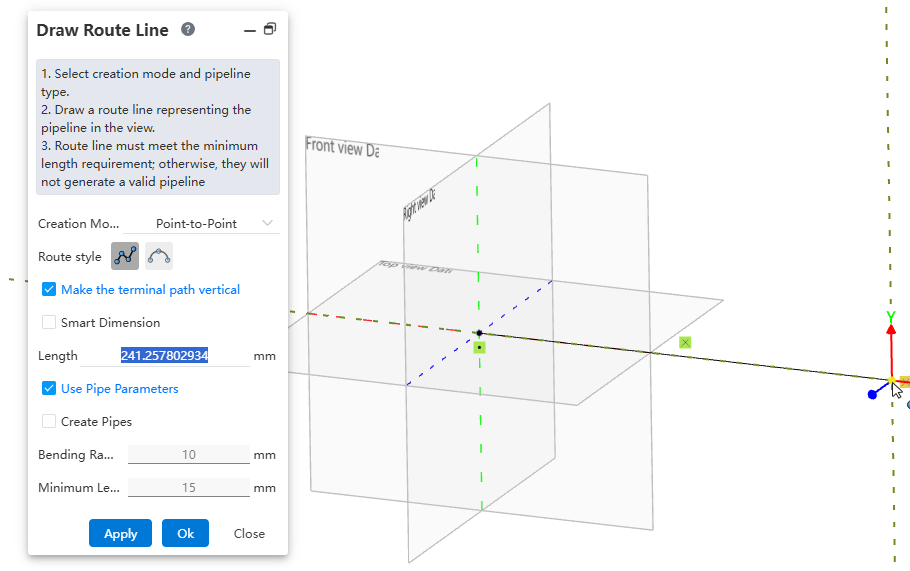Viewport: 910px width, 571px height.
Task: Click the Close text button
Action: pyautogui.click(x=249, y=533)
